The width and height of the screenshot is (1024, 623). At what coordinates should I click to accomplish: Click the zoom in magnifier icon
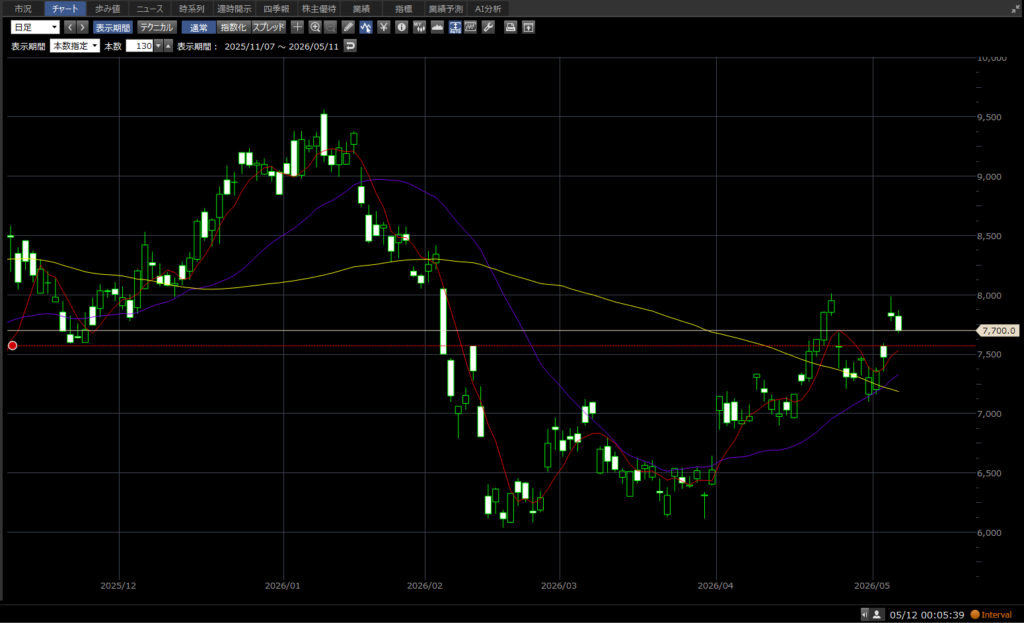coord(315,27)
